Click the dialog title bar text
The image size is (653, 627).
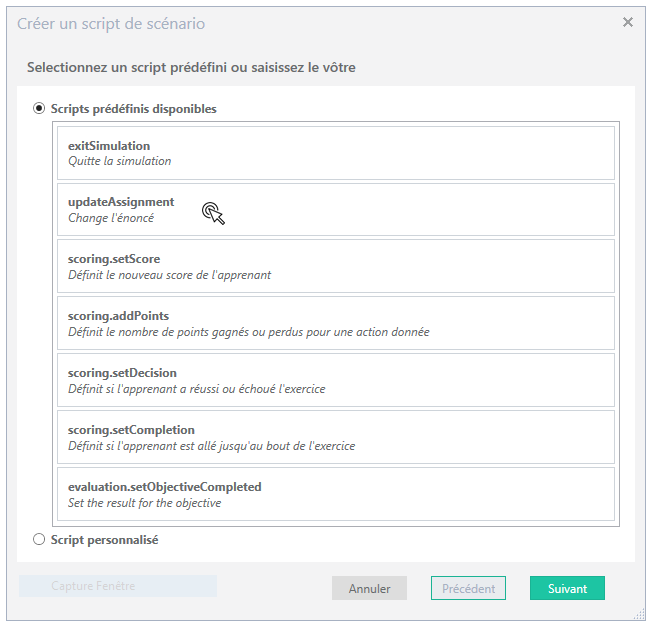112,23
